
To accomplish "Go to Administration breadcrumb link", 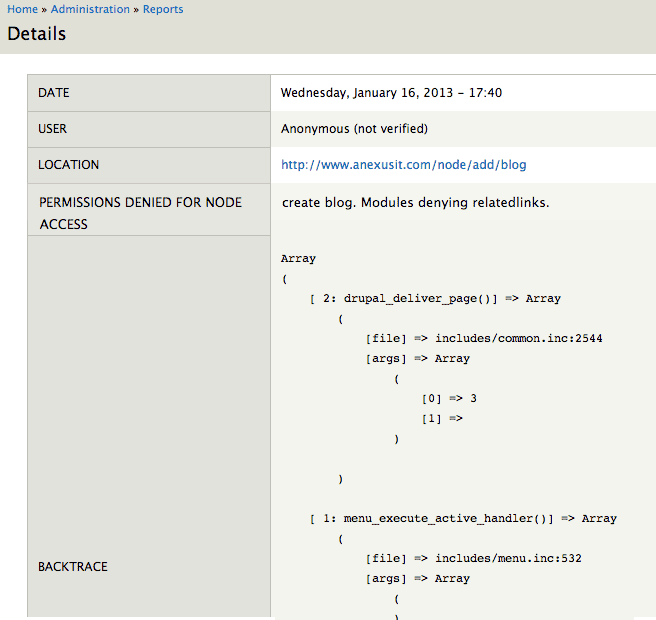I will 90,9.
